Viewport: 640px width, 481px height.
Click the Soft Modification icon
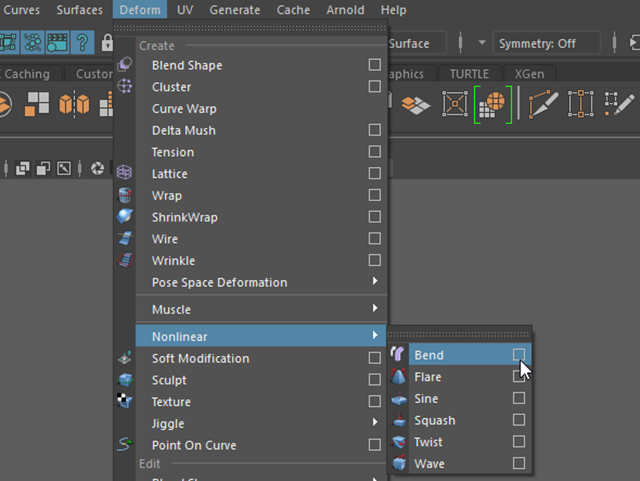125,358
